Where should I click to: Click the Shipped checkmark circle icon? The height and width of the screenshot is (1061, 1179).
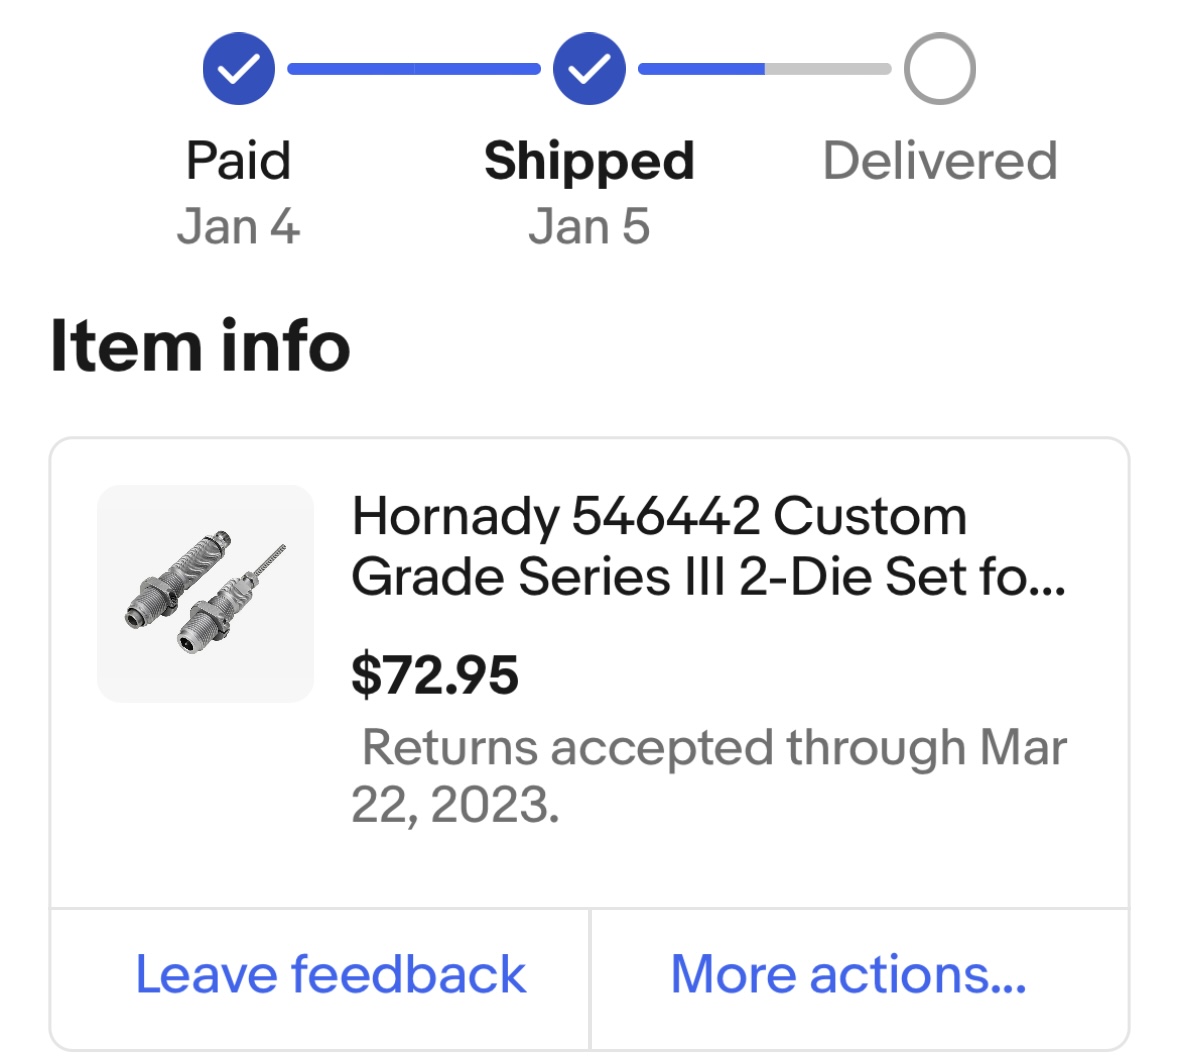[x=589, y=68]
